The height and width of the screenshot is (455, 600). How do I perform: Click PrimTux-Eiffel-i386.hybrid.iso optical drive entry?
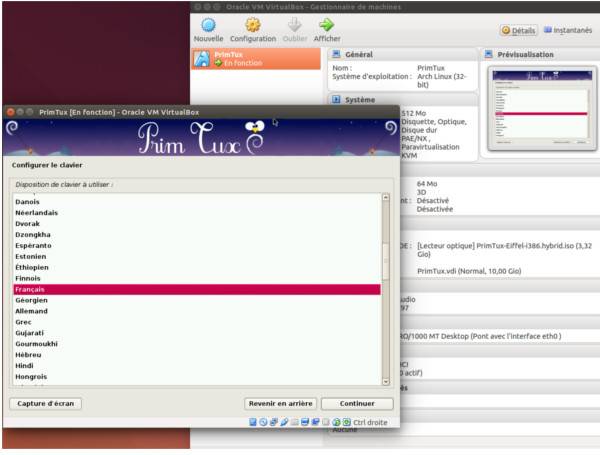504,250
